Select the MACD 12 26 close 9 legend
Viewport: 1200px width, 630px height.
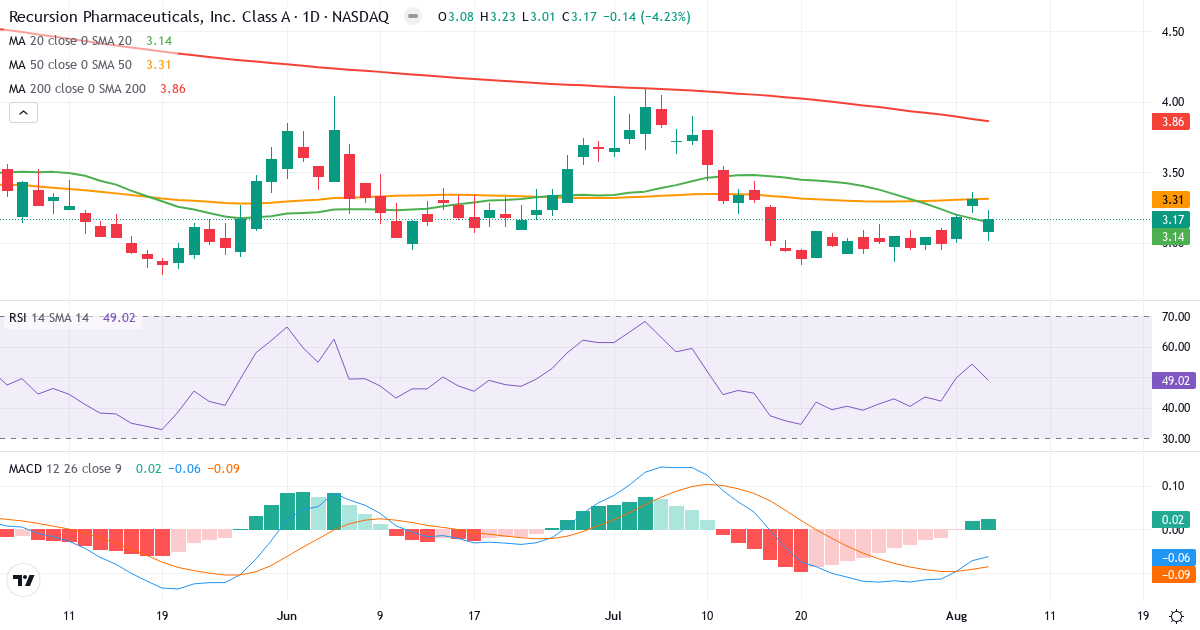click(65, 468)
